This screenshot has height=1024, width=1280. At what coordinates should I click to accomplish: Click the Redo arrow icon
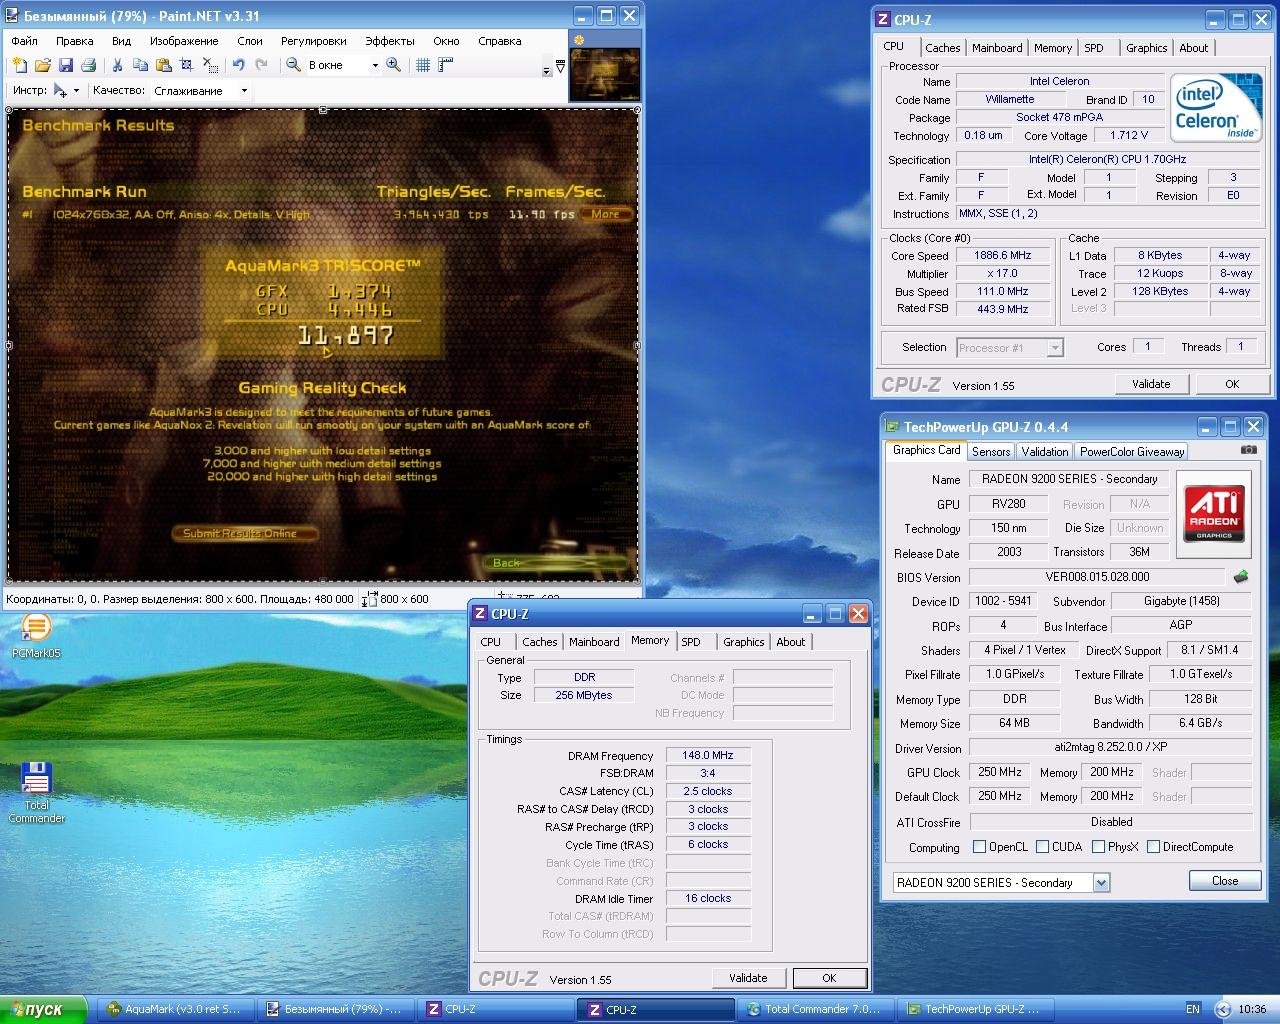(261, 65)
